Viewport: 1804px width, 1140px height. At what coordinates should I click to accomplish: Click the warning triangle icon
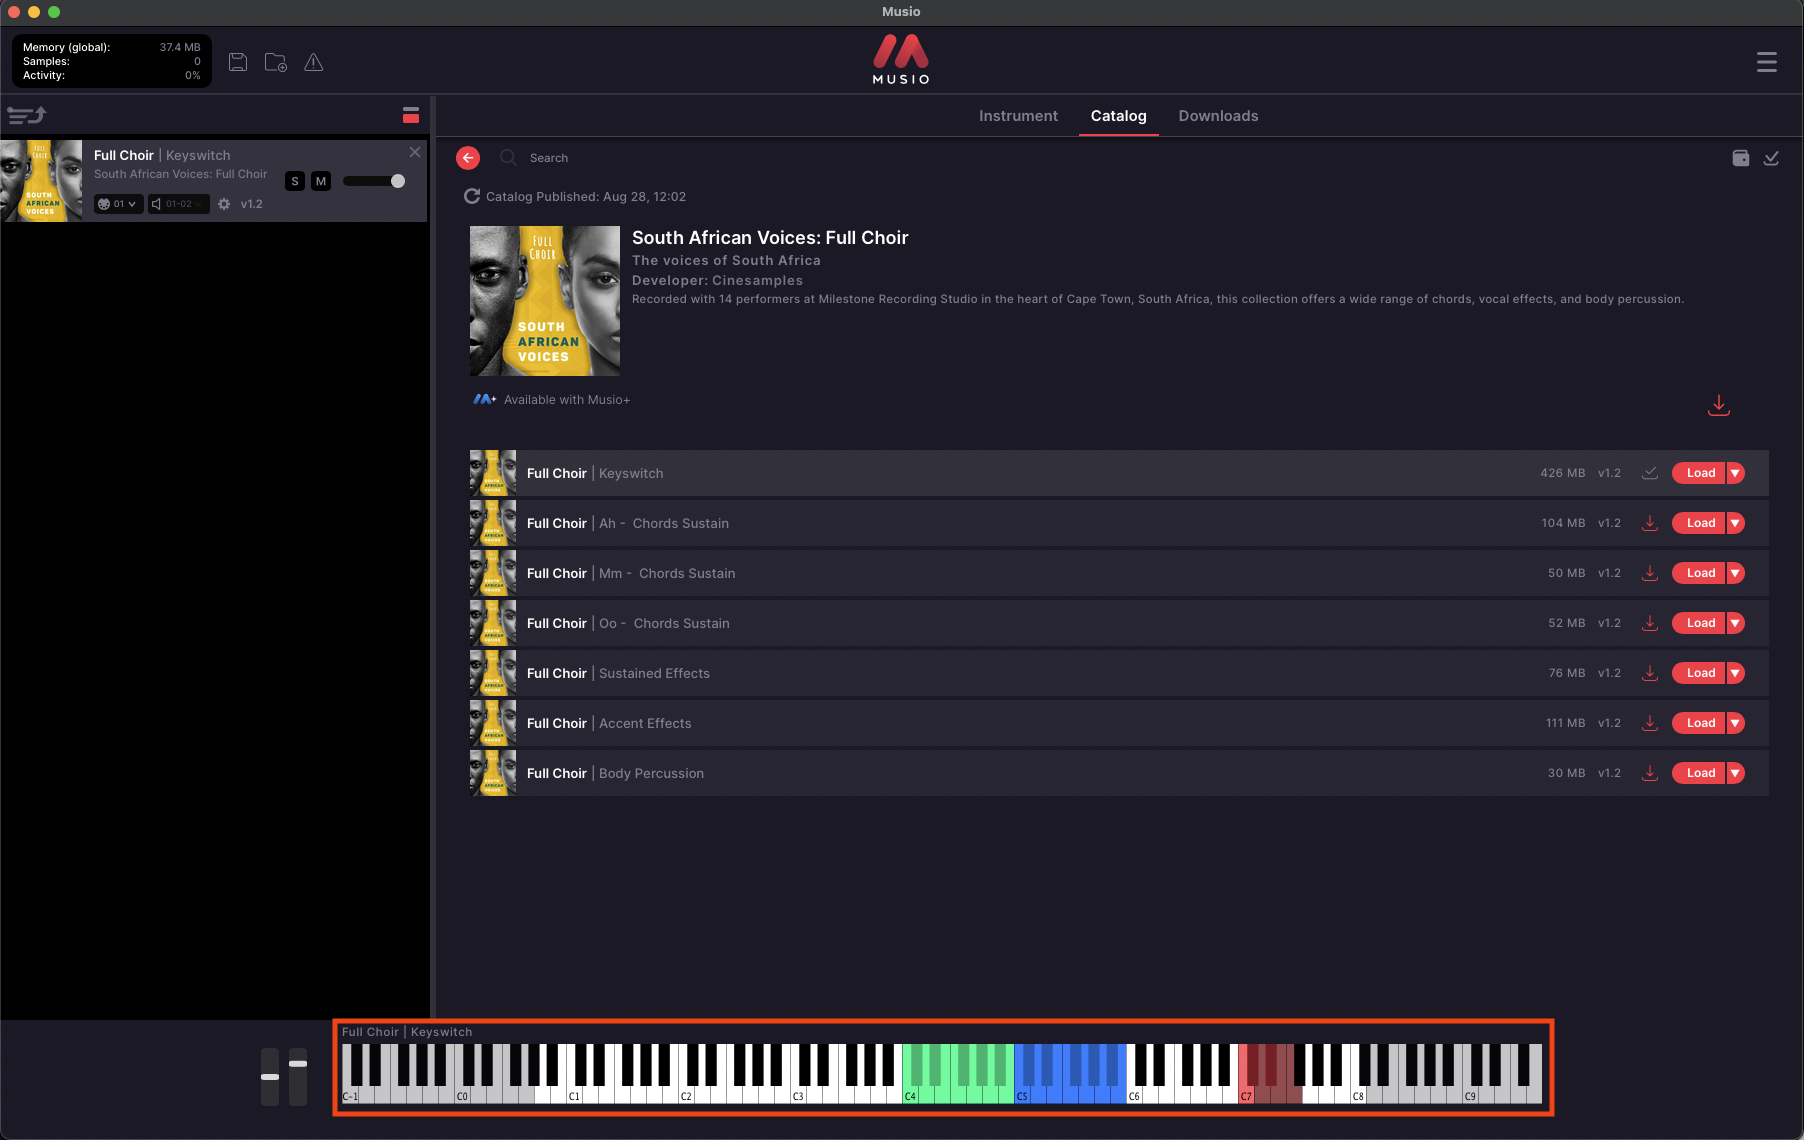(x=314, y=62)
